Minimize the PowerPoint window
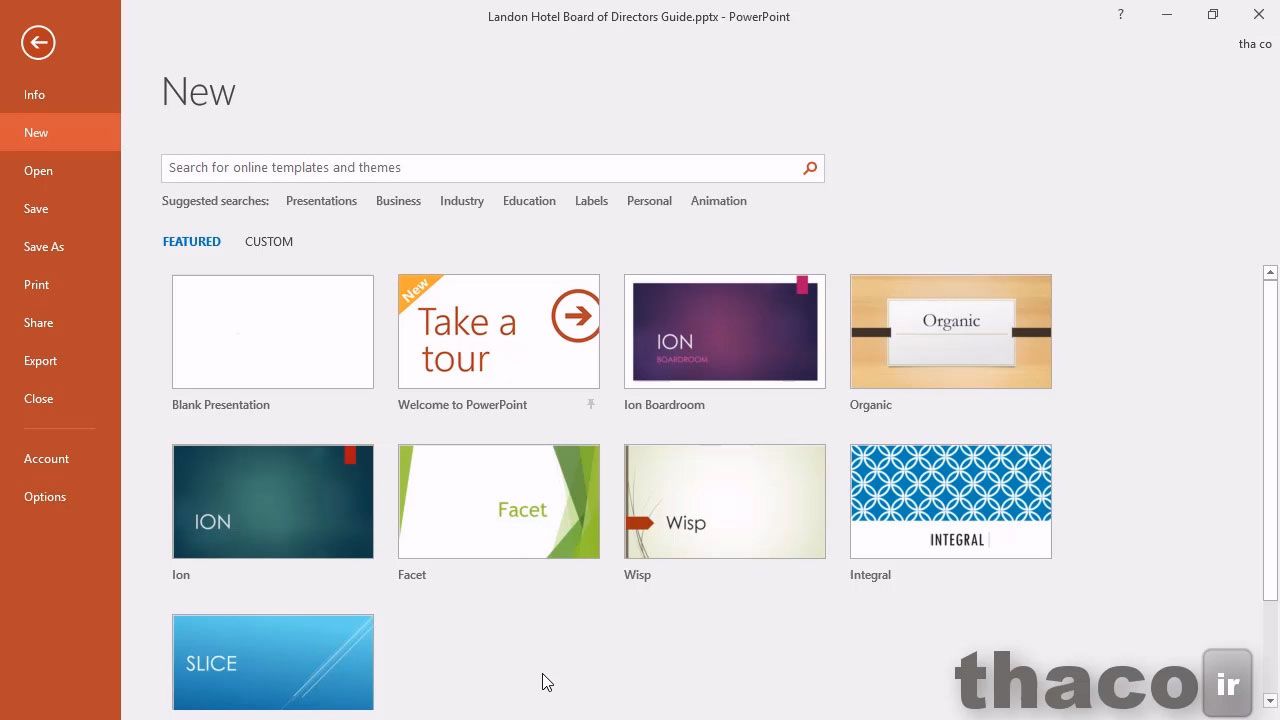The width and height of the screenshot is (1280, 720). 1166,14
